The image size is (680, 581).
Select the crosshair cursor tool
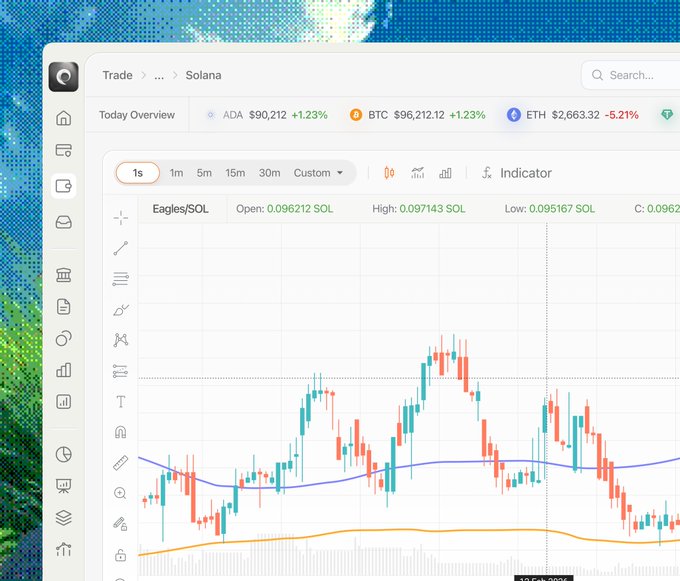pyautogui.click(x=121, y=218)
